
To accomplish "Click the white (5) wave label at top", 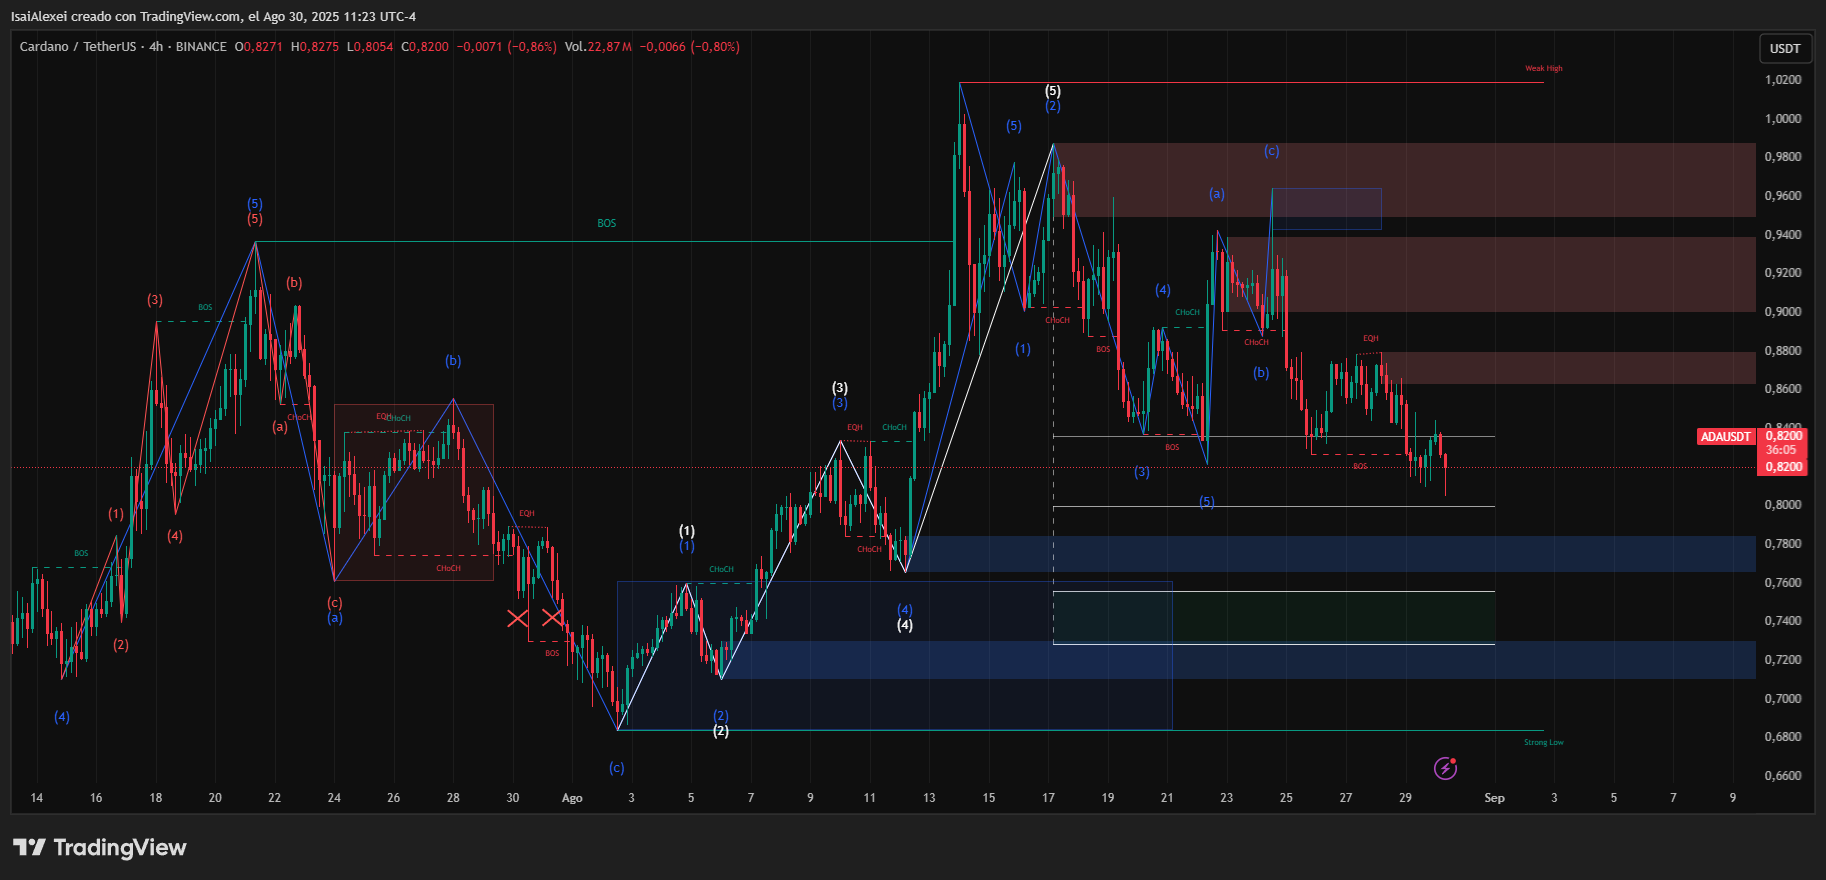I will coord(1052,91).
